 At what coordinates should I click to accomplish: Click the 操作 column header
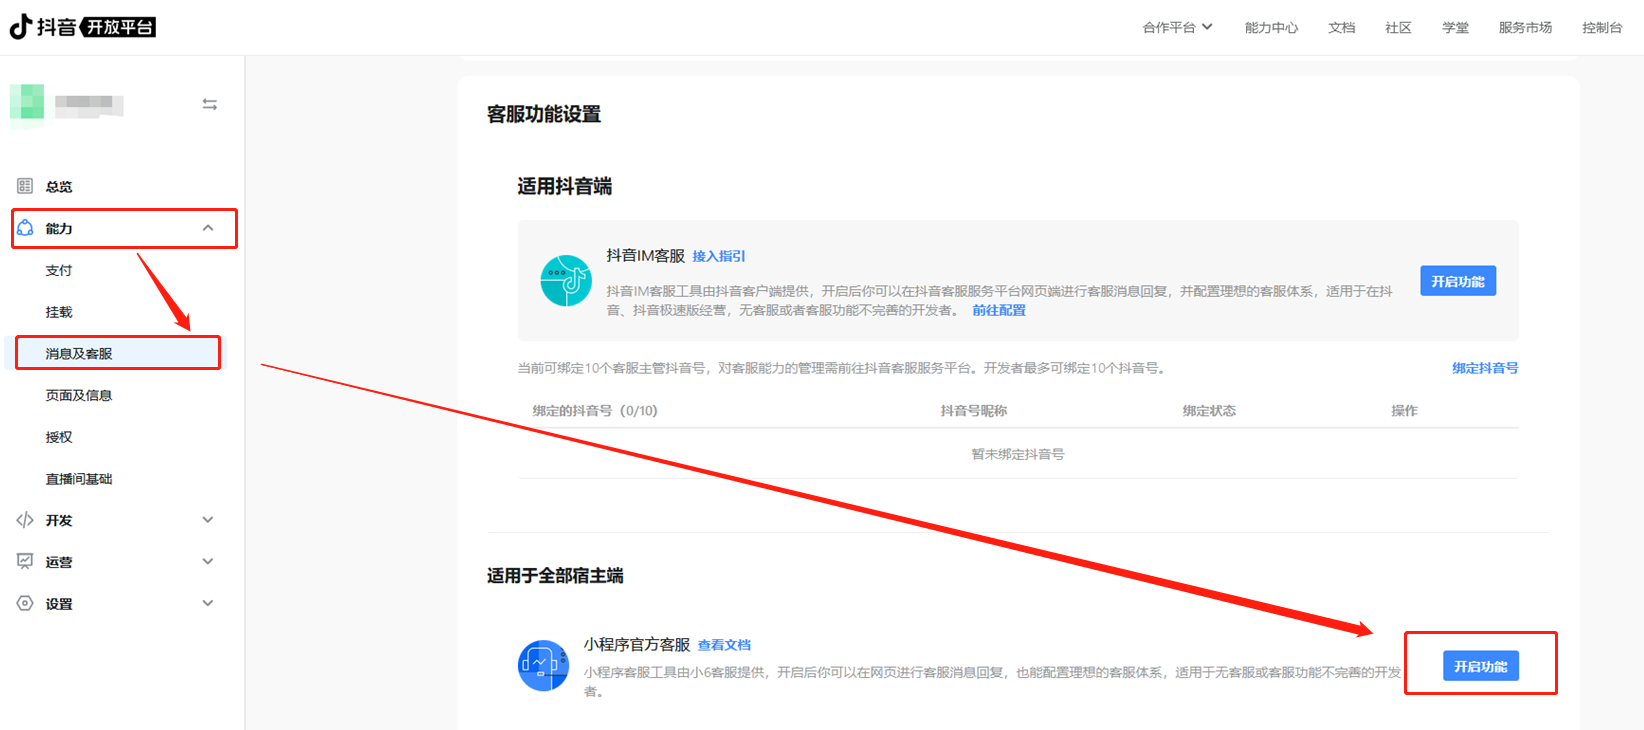coord(1404,410)
